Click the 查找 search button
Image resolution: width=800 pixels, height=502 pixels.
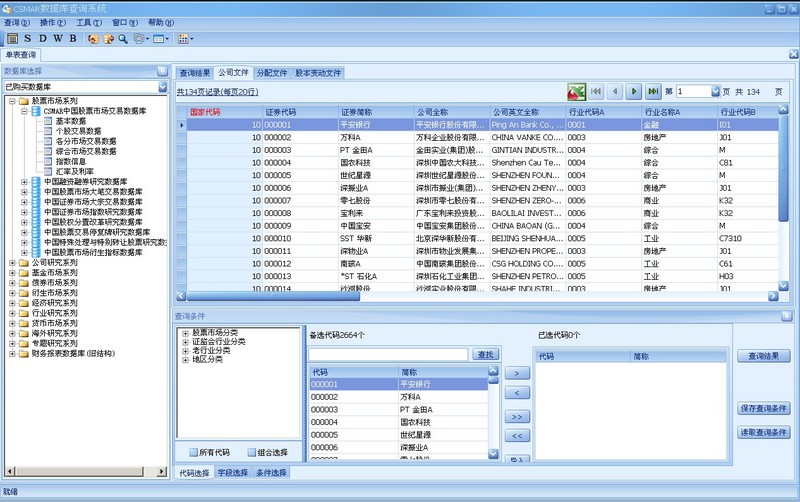point(485,355)
